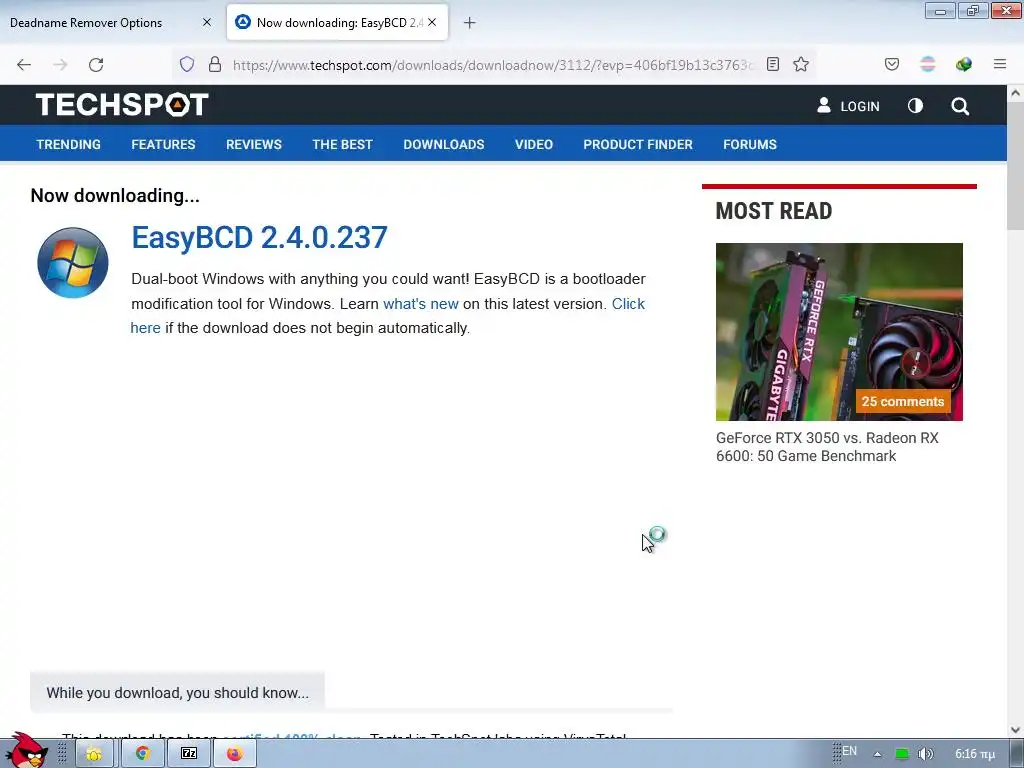Show hidden system tray icons arrow
1024x768 pixels.
tap(877, 754)
